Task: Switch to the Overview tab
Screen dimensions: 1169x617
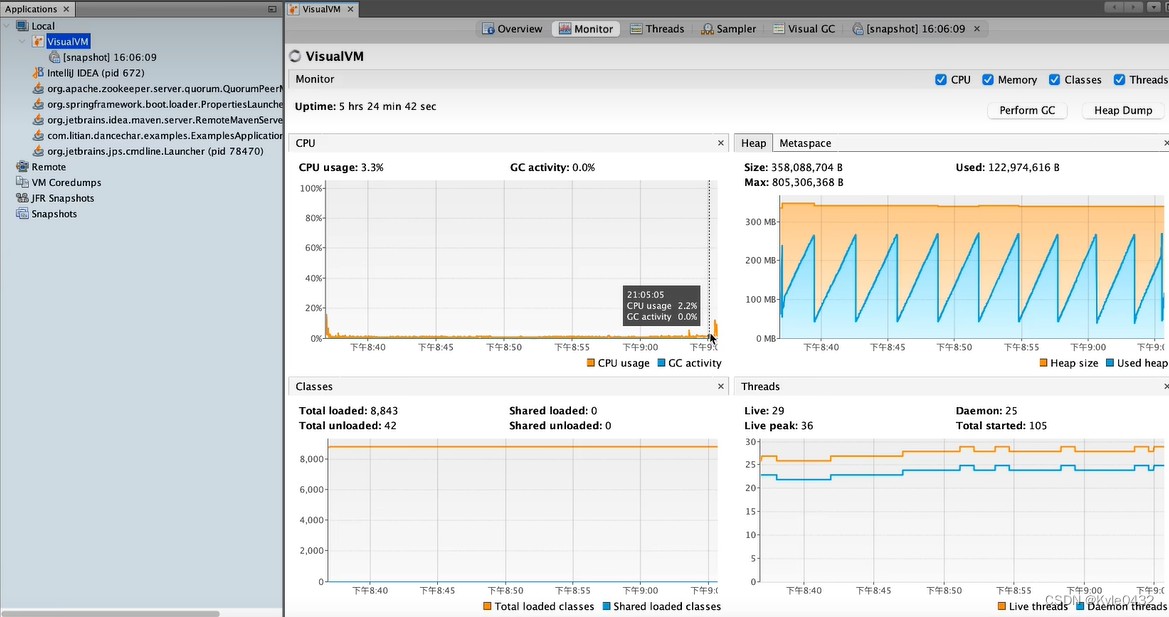Action: [x=512, y=29]
